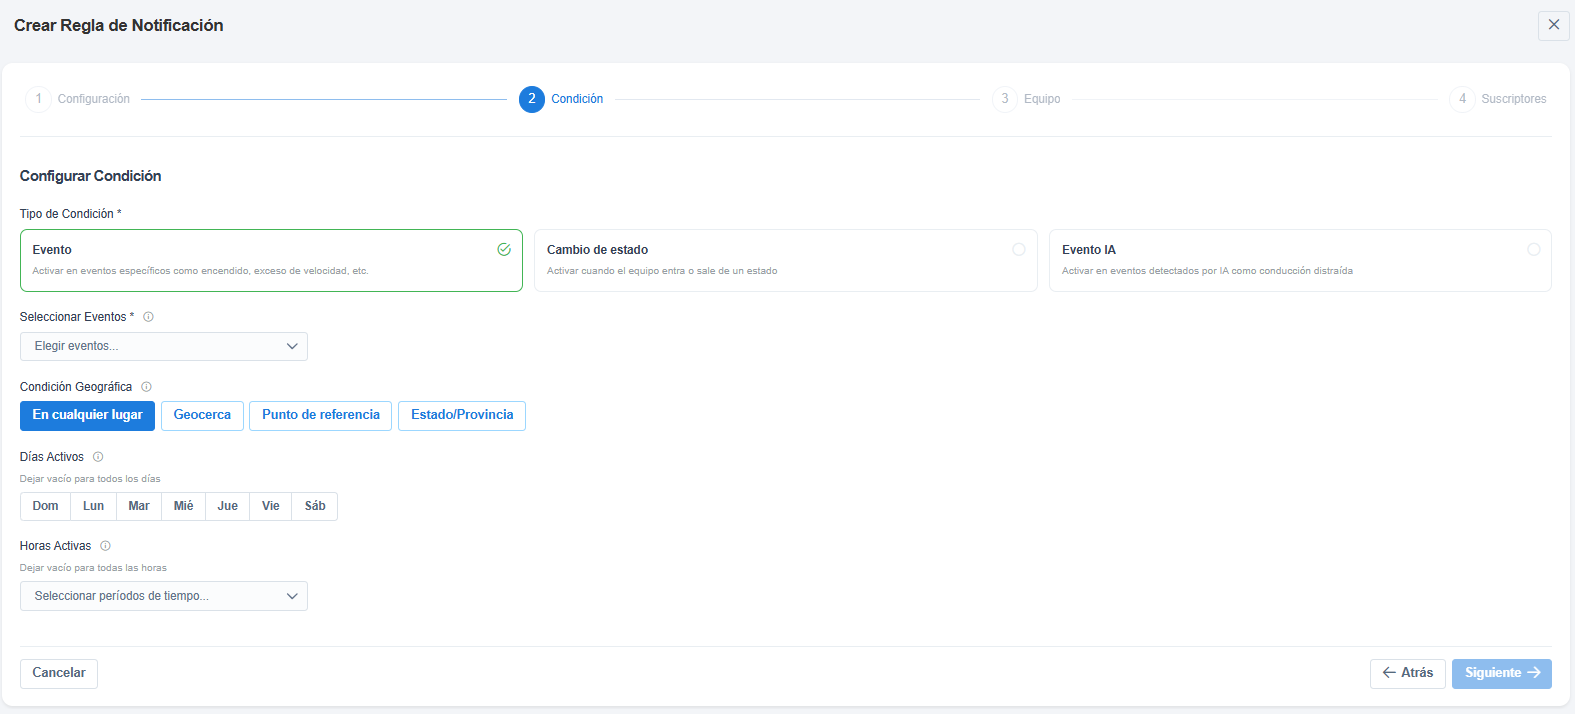Click info icon beside Seleccionar Eventos

(x=148, y=317)
